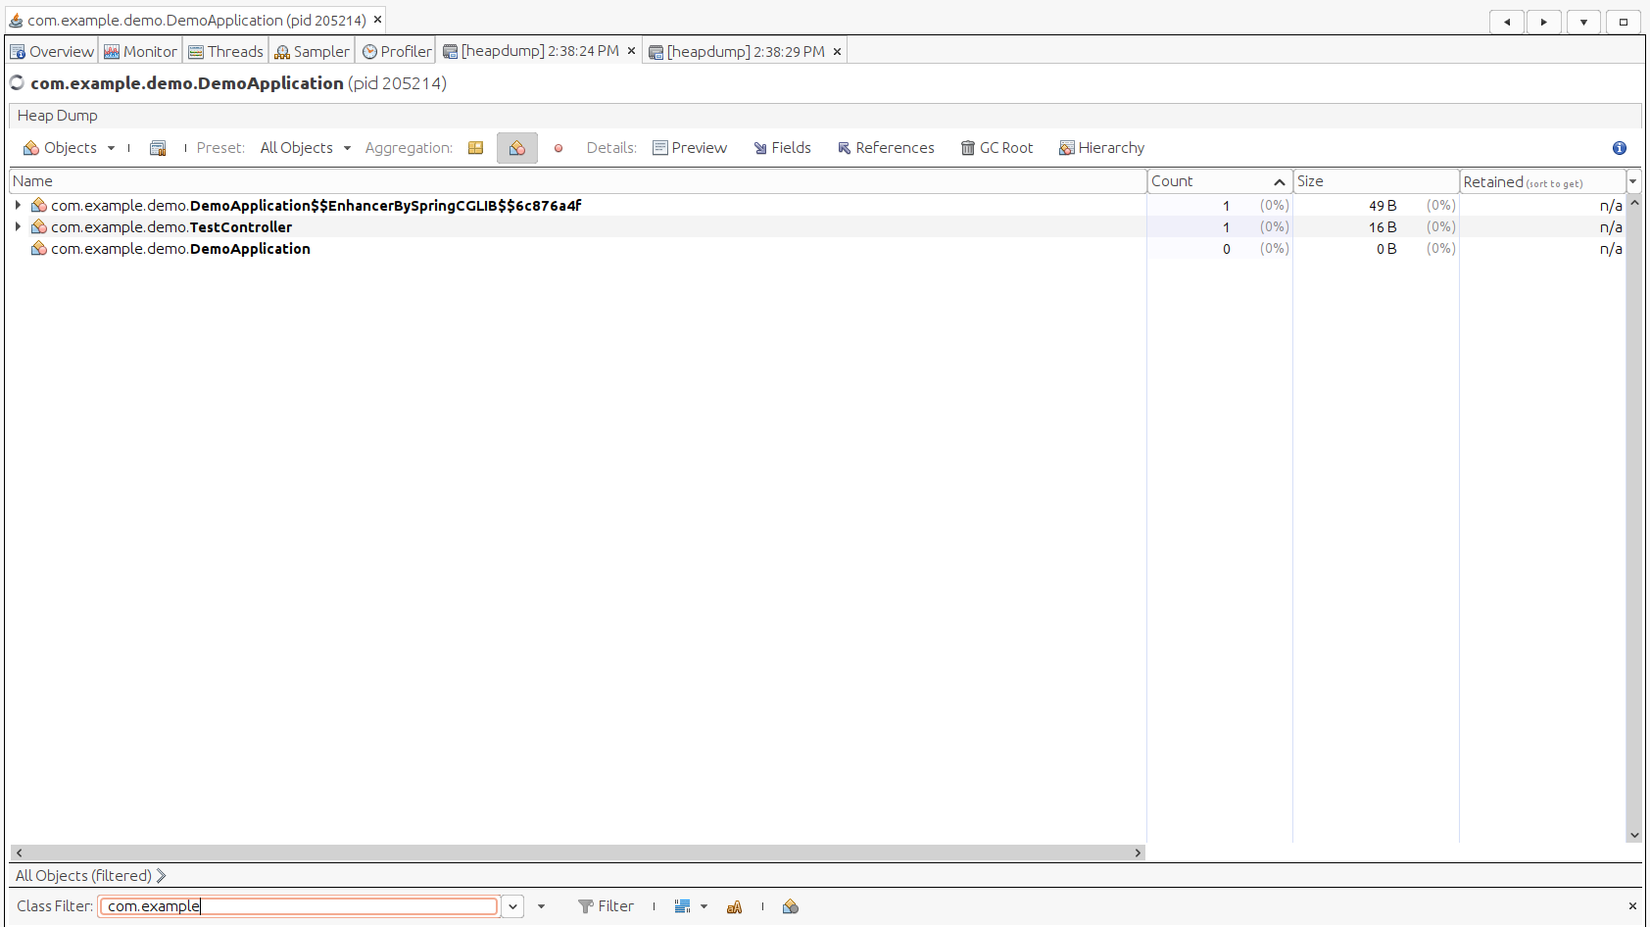1650x927 pixels.
Task: Toggle the Fields details view
Action: 782,148
